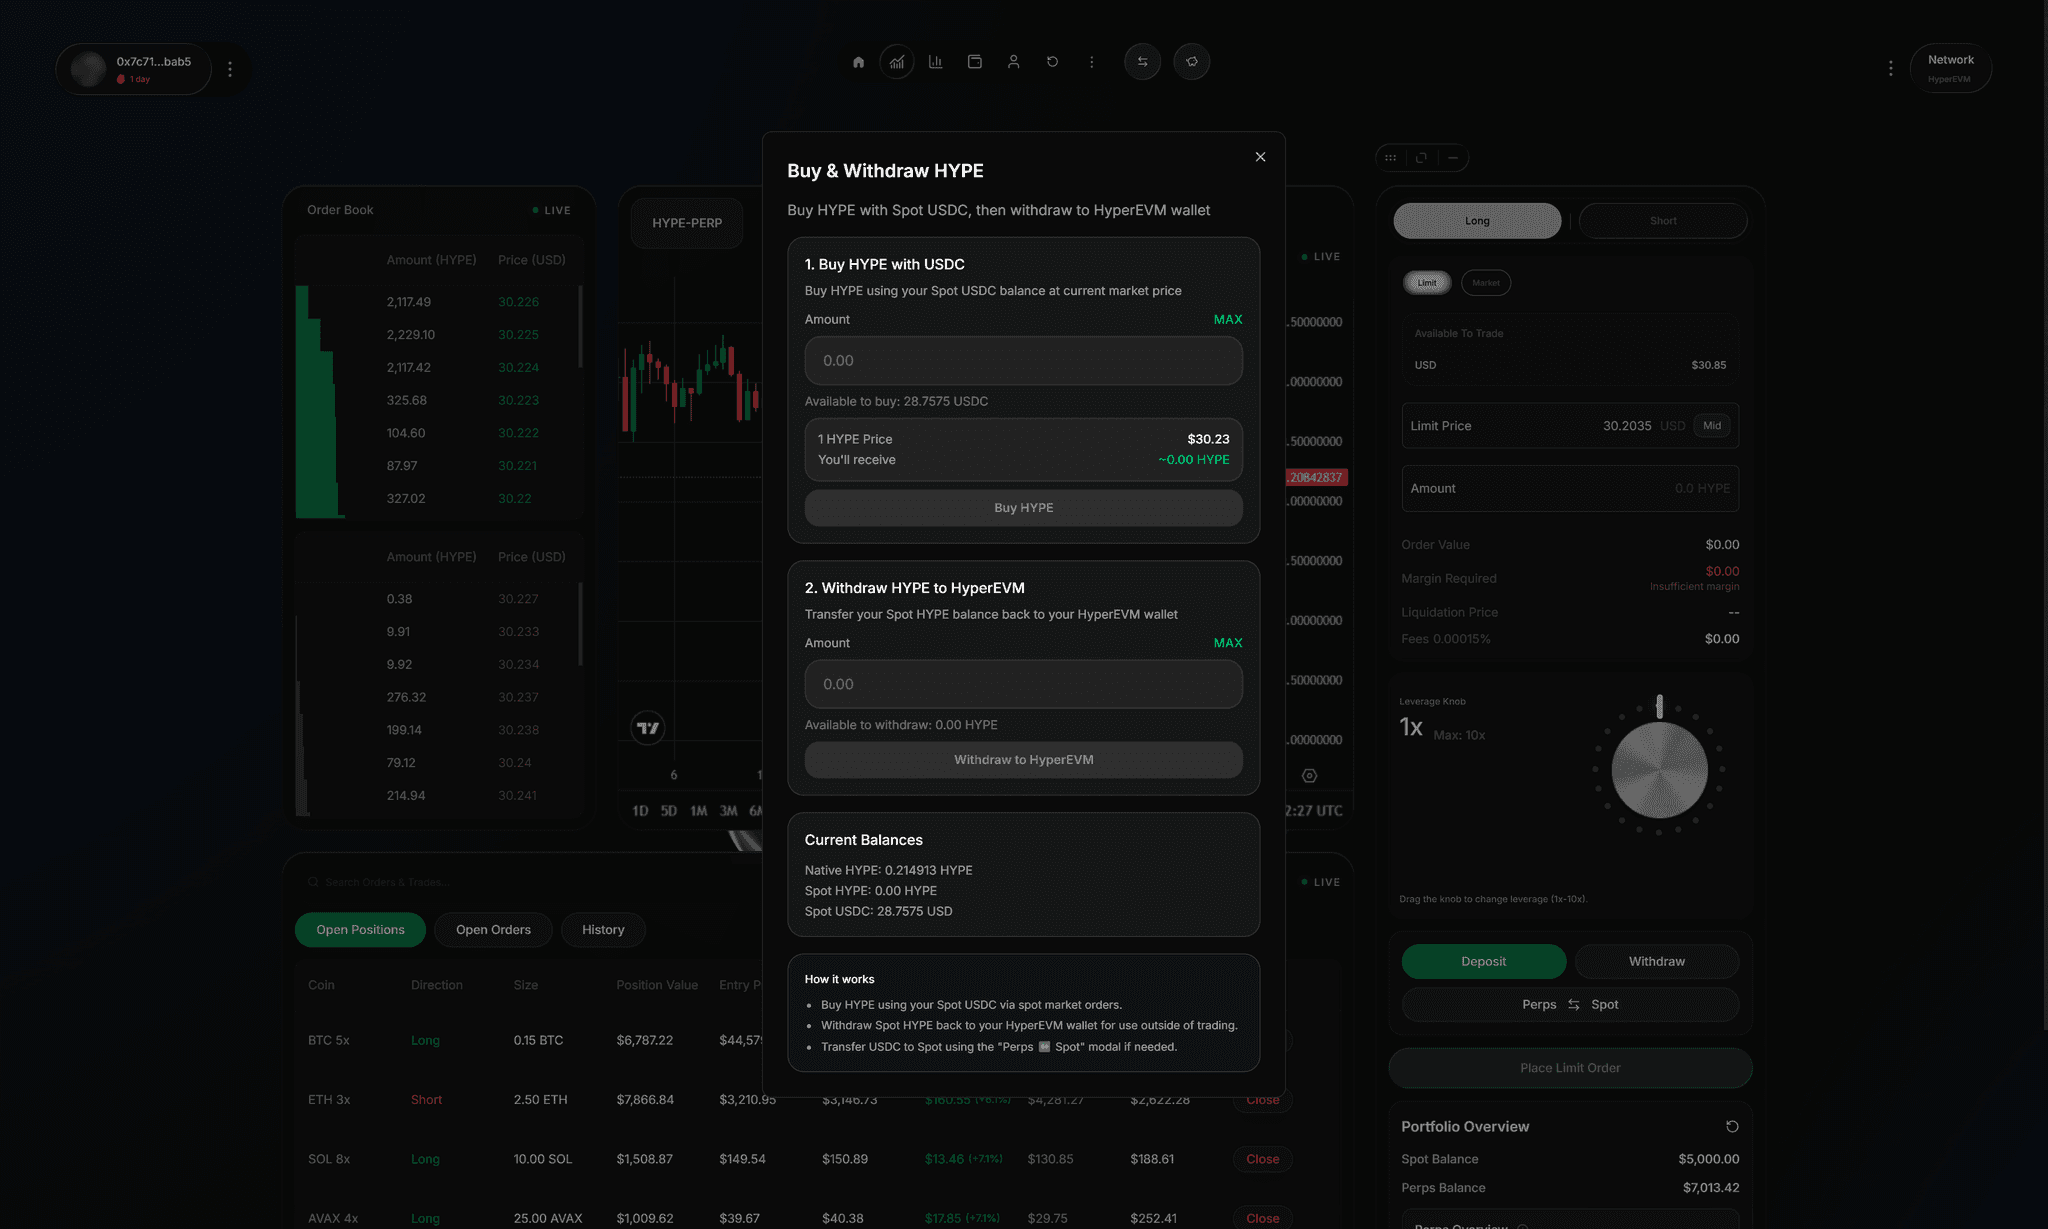
Task: Open the piggy bank earn icon top right
Action: [x=1191, y=61]
